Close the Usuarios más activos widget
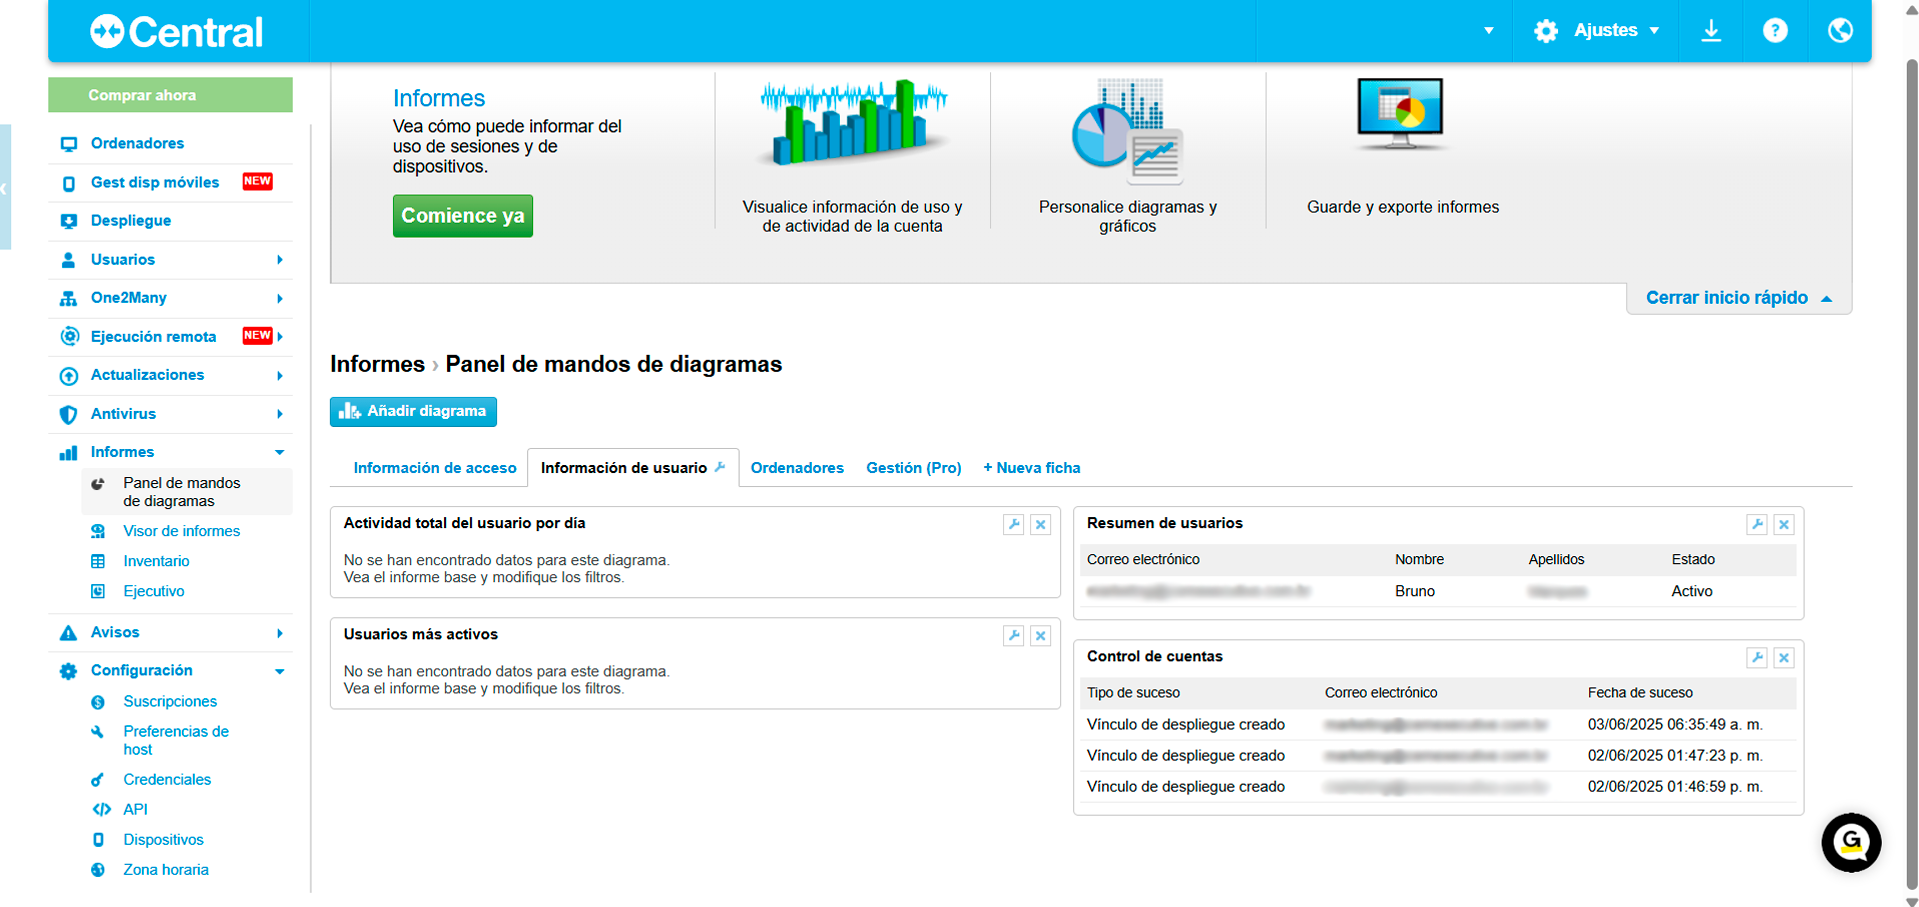The height and width of the screenshot is (907, 1919). (x=1040, y=635)
